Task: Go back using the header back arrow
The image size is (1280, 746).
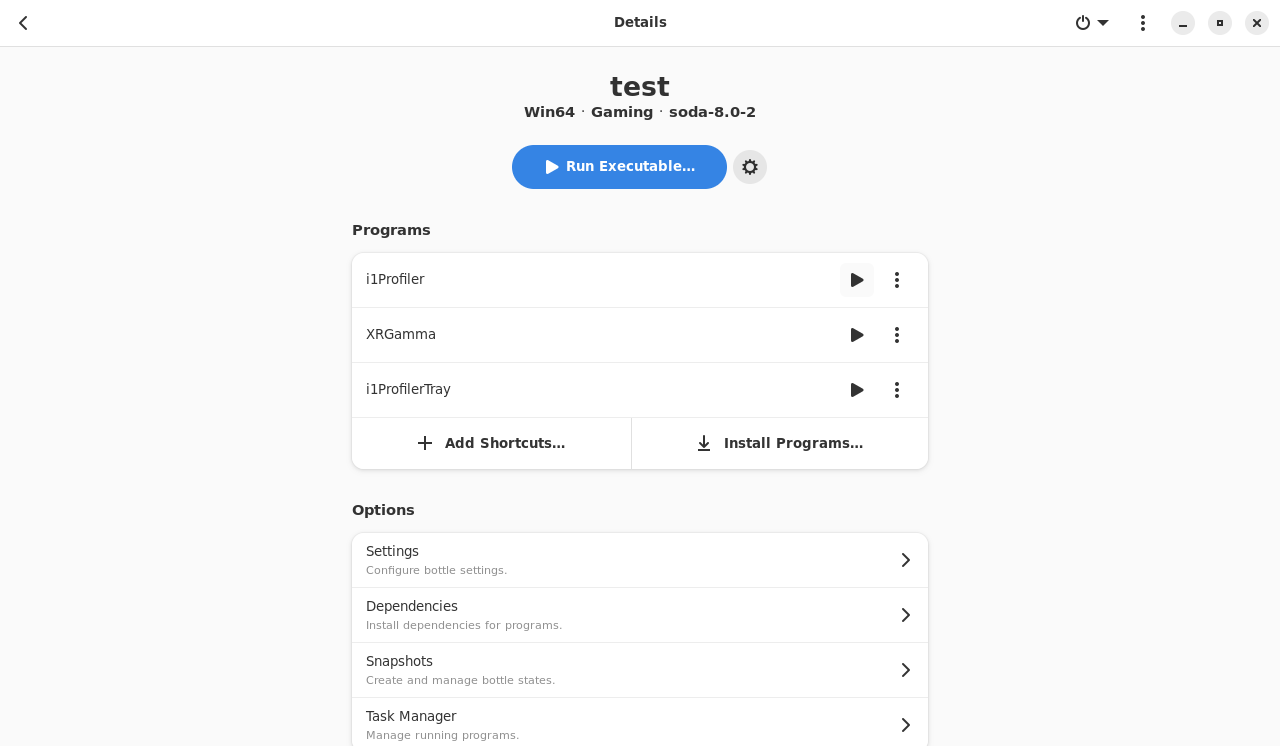Action: [23, 23]
